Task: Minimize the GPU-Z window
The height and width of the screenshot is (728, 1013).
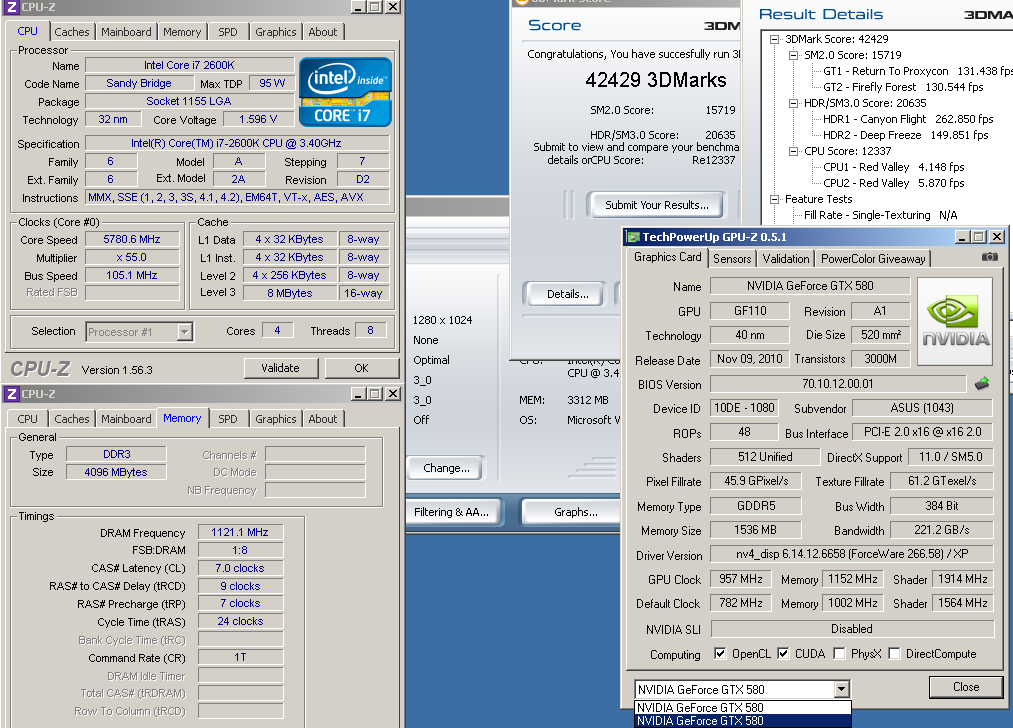Action: click(962, 237)
